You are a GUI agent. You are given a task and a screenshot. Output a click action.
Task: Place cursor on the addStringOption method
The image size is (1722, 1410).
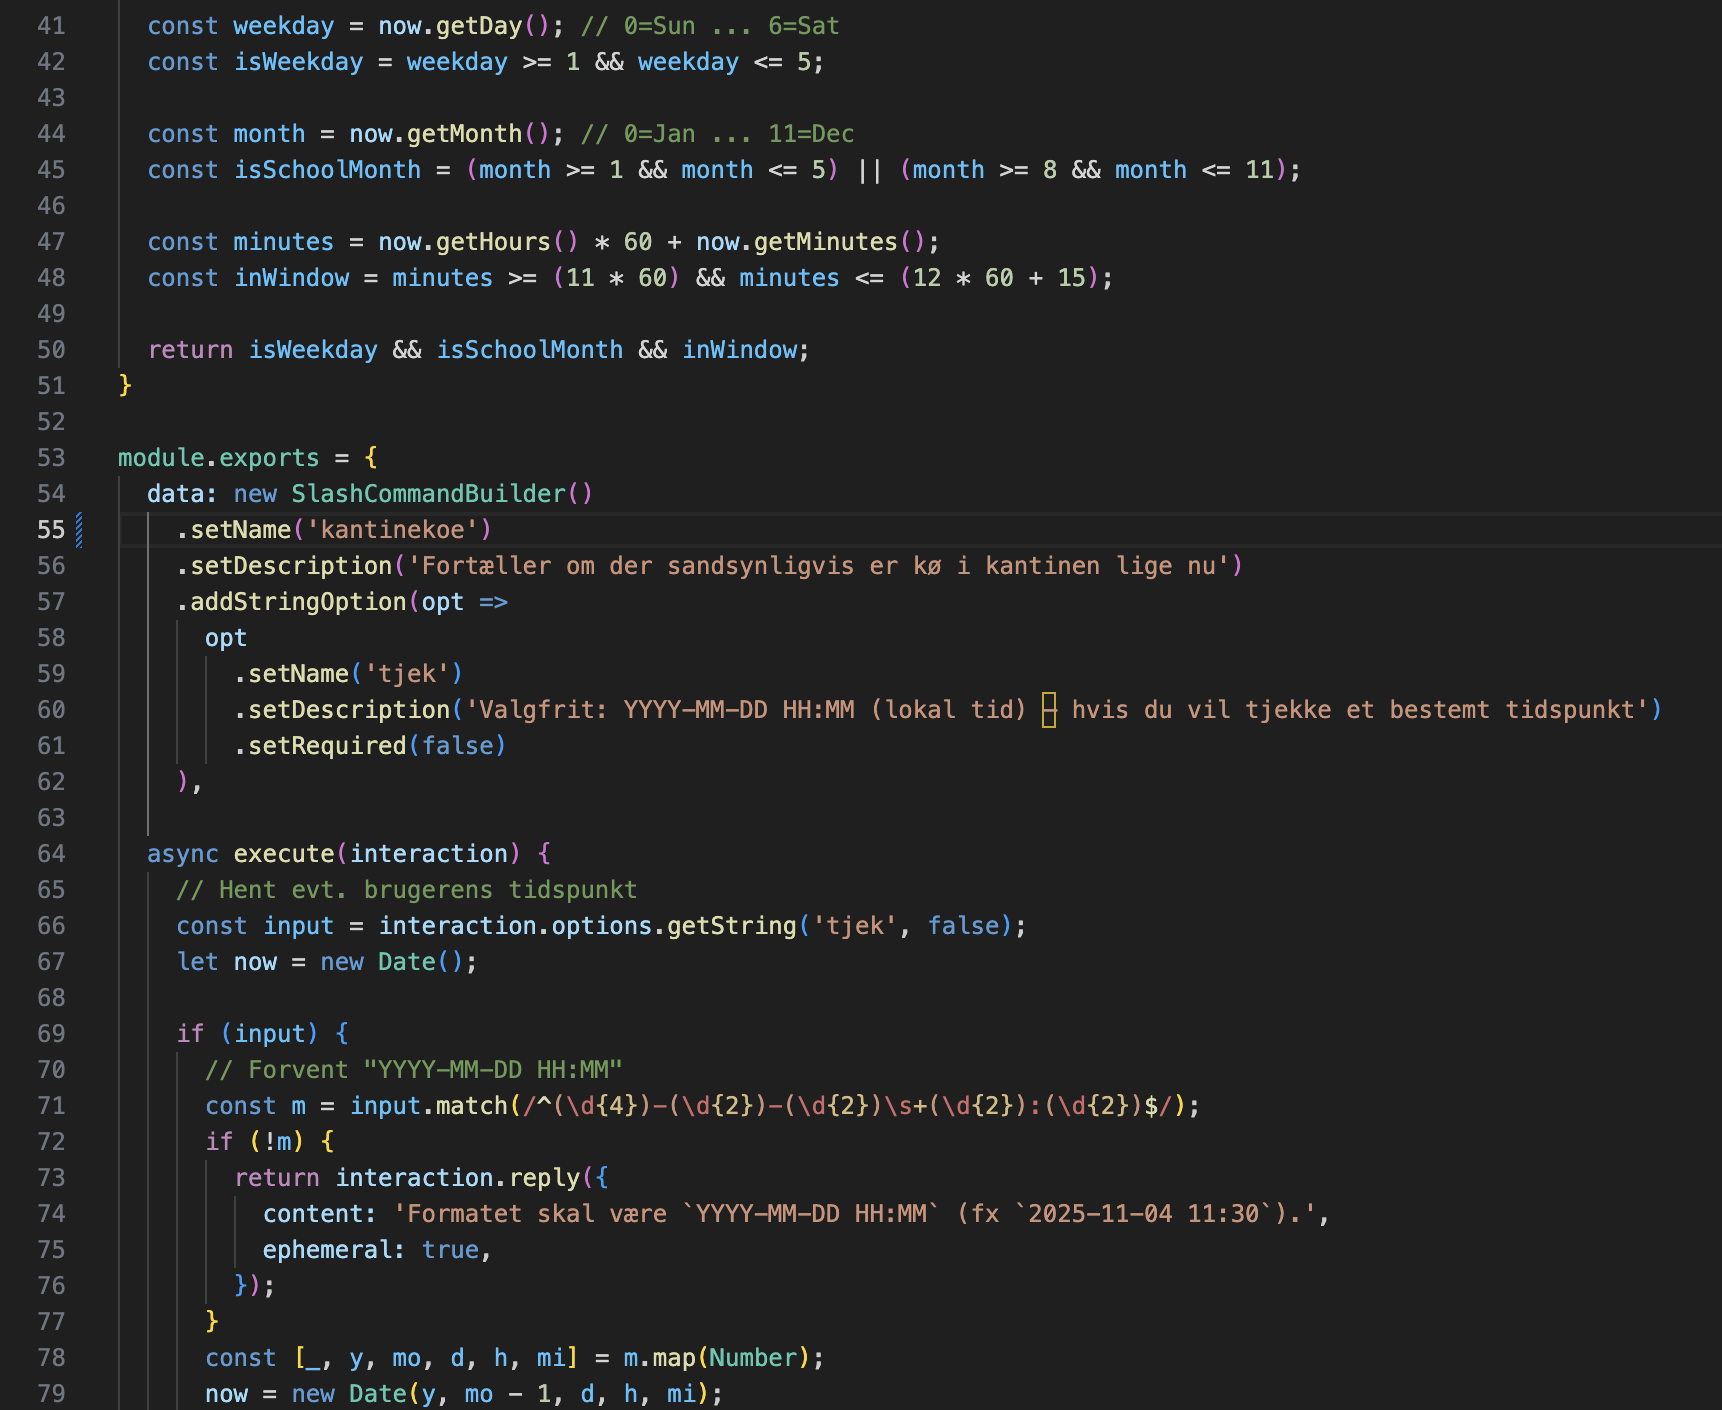click(x=298, y=602)
